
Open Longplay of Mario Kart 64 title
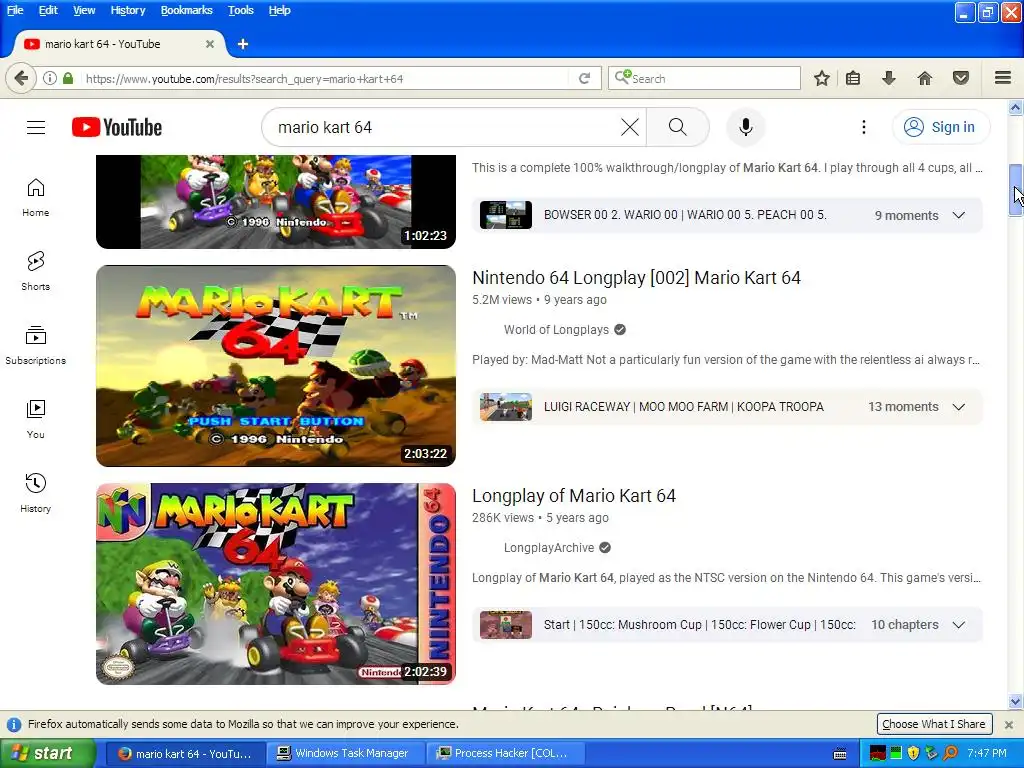(x=573, y=496)
